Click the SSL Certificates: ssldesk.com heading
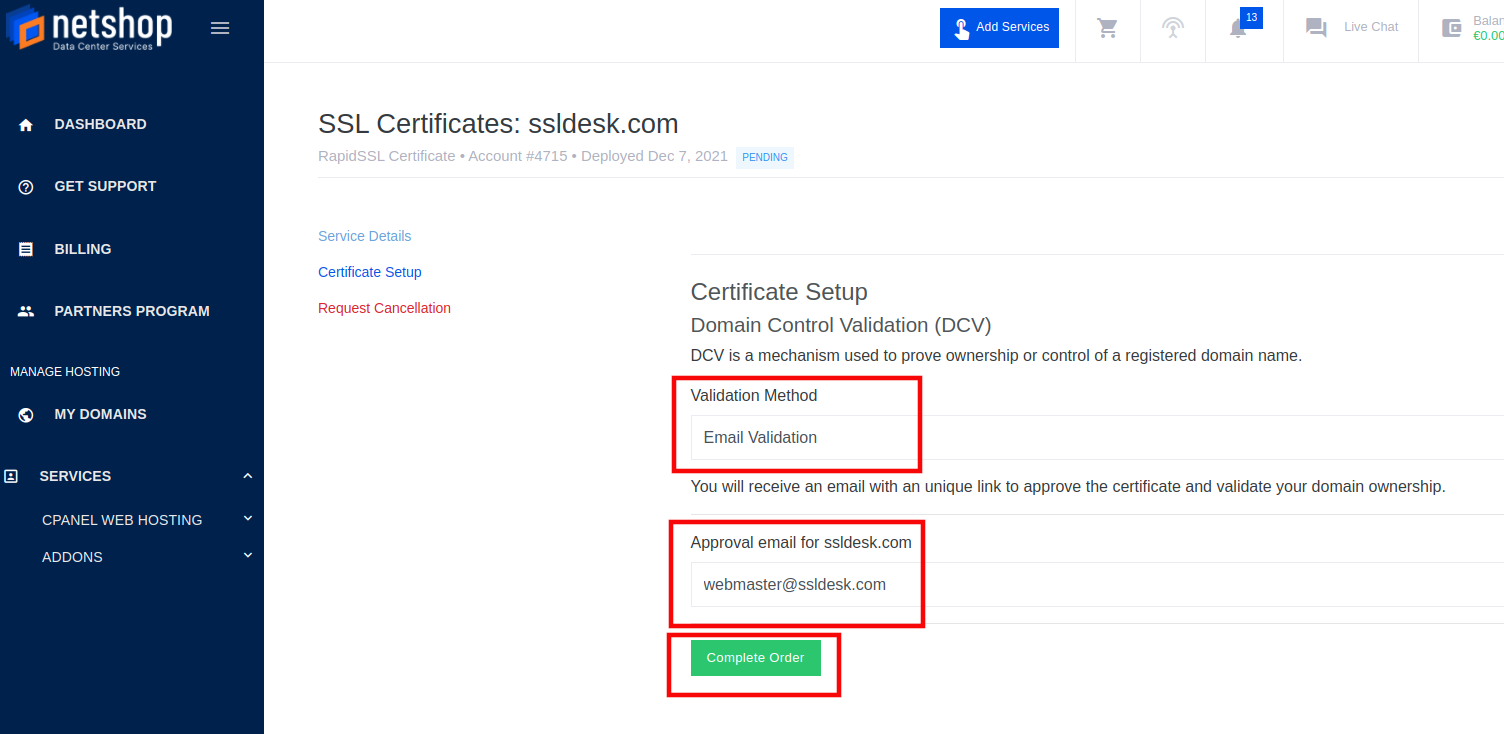Viewport: 1504px width, 734px height. [498, 124]
